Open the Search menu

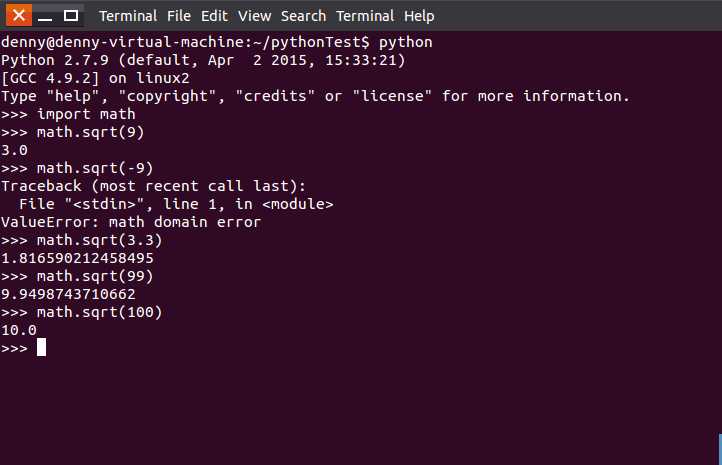point(303,16)
